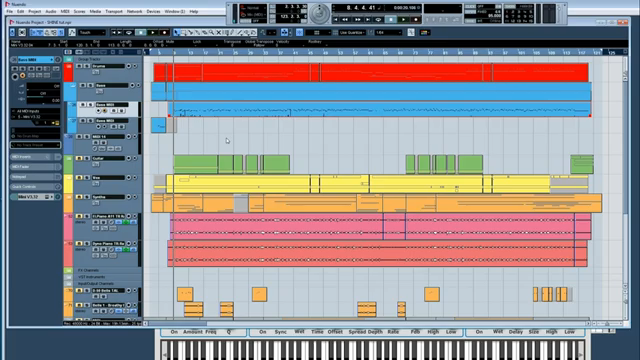Click the CLICK toggle in Transport panel
Viewport: 640px width, 360px height.
coord(470,7)
